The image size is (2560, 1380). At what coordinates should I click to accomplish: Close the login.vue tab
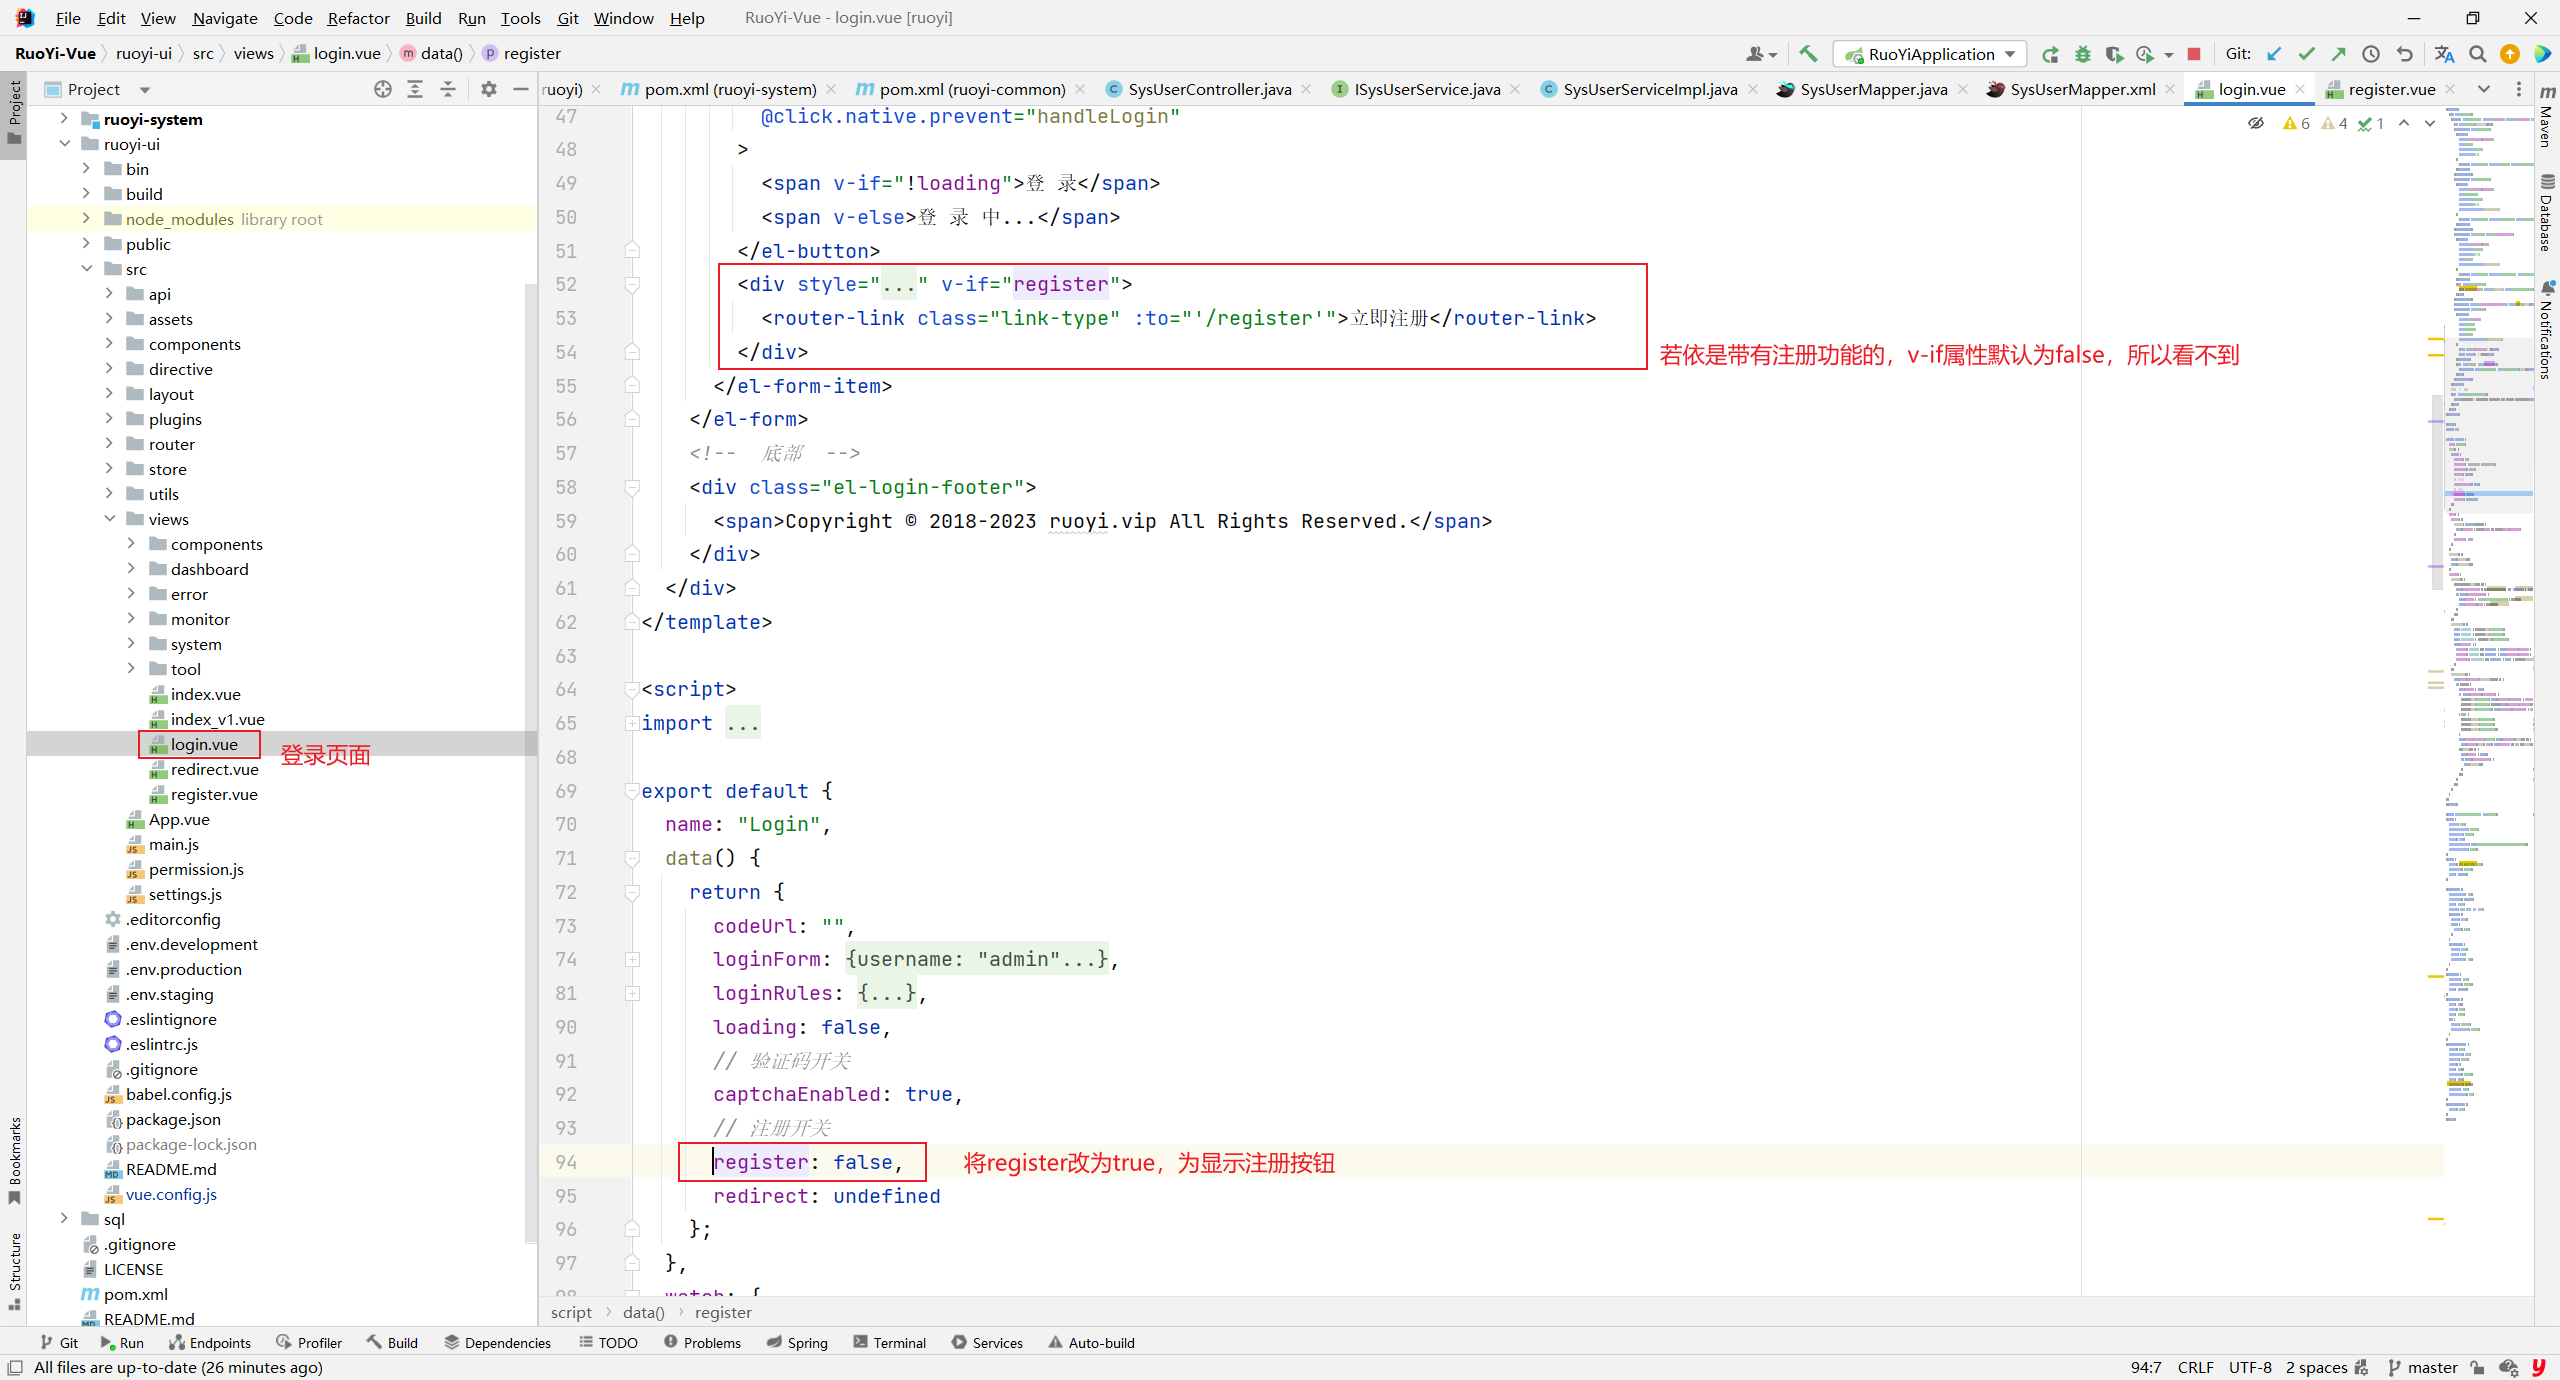2301,89
